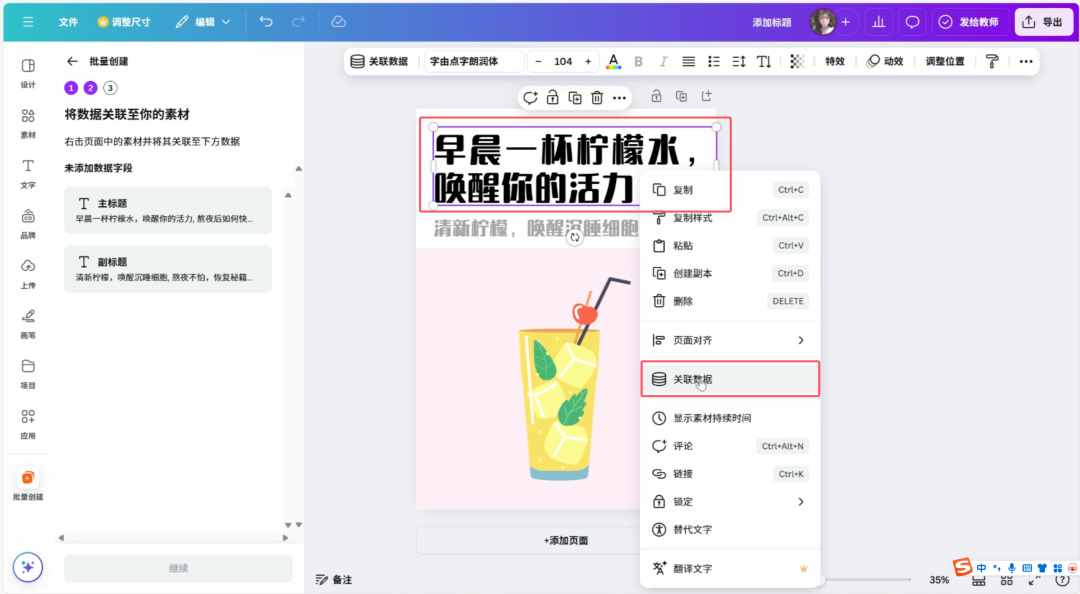Click the 发给教师 button
Screen dimensions: 1080x594
tap(970, 21)
